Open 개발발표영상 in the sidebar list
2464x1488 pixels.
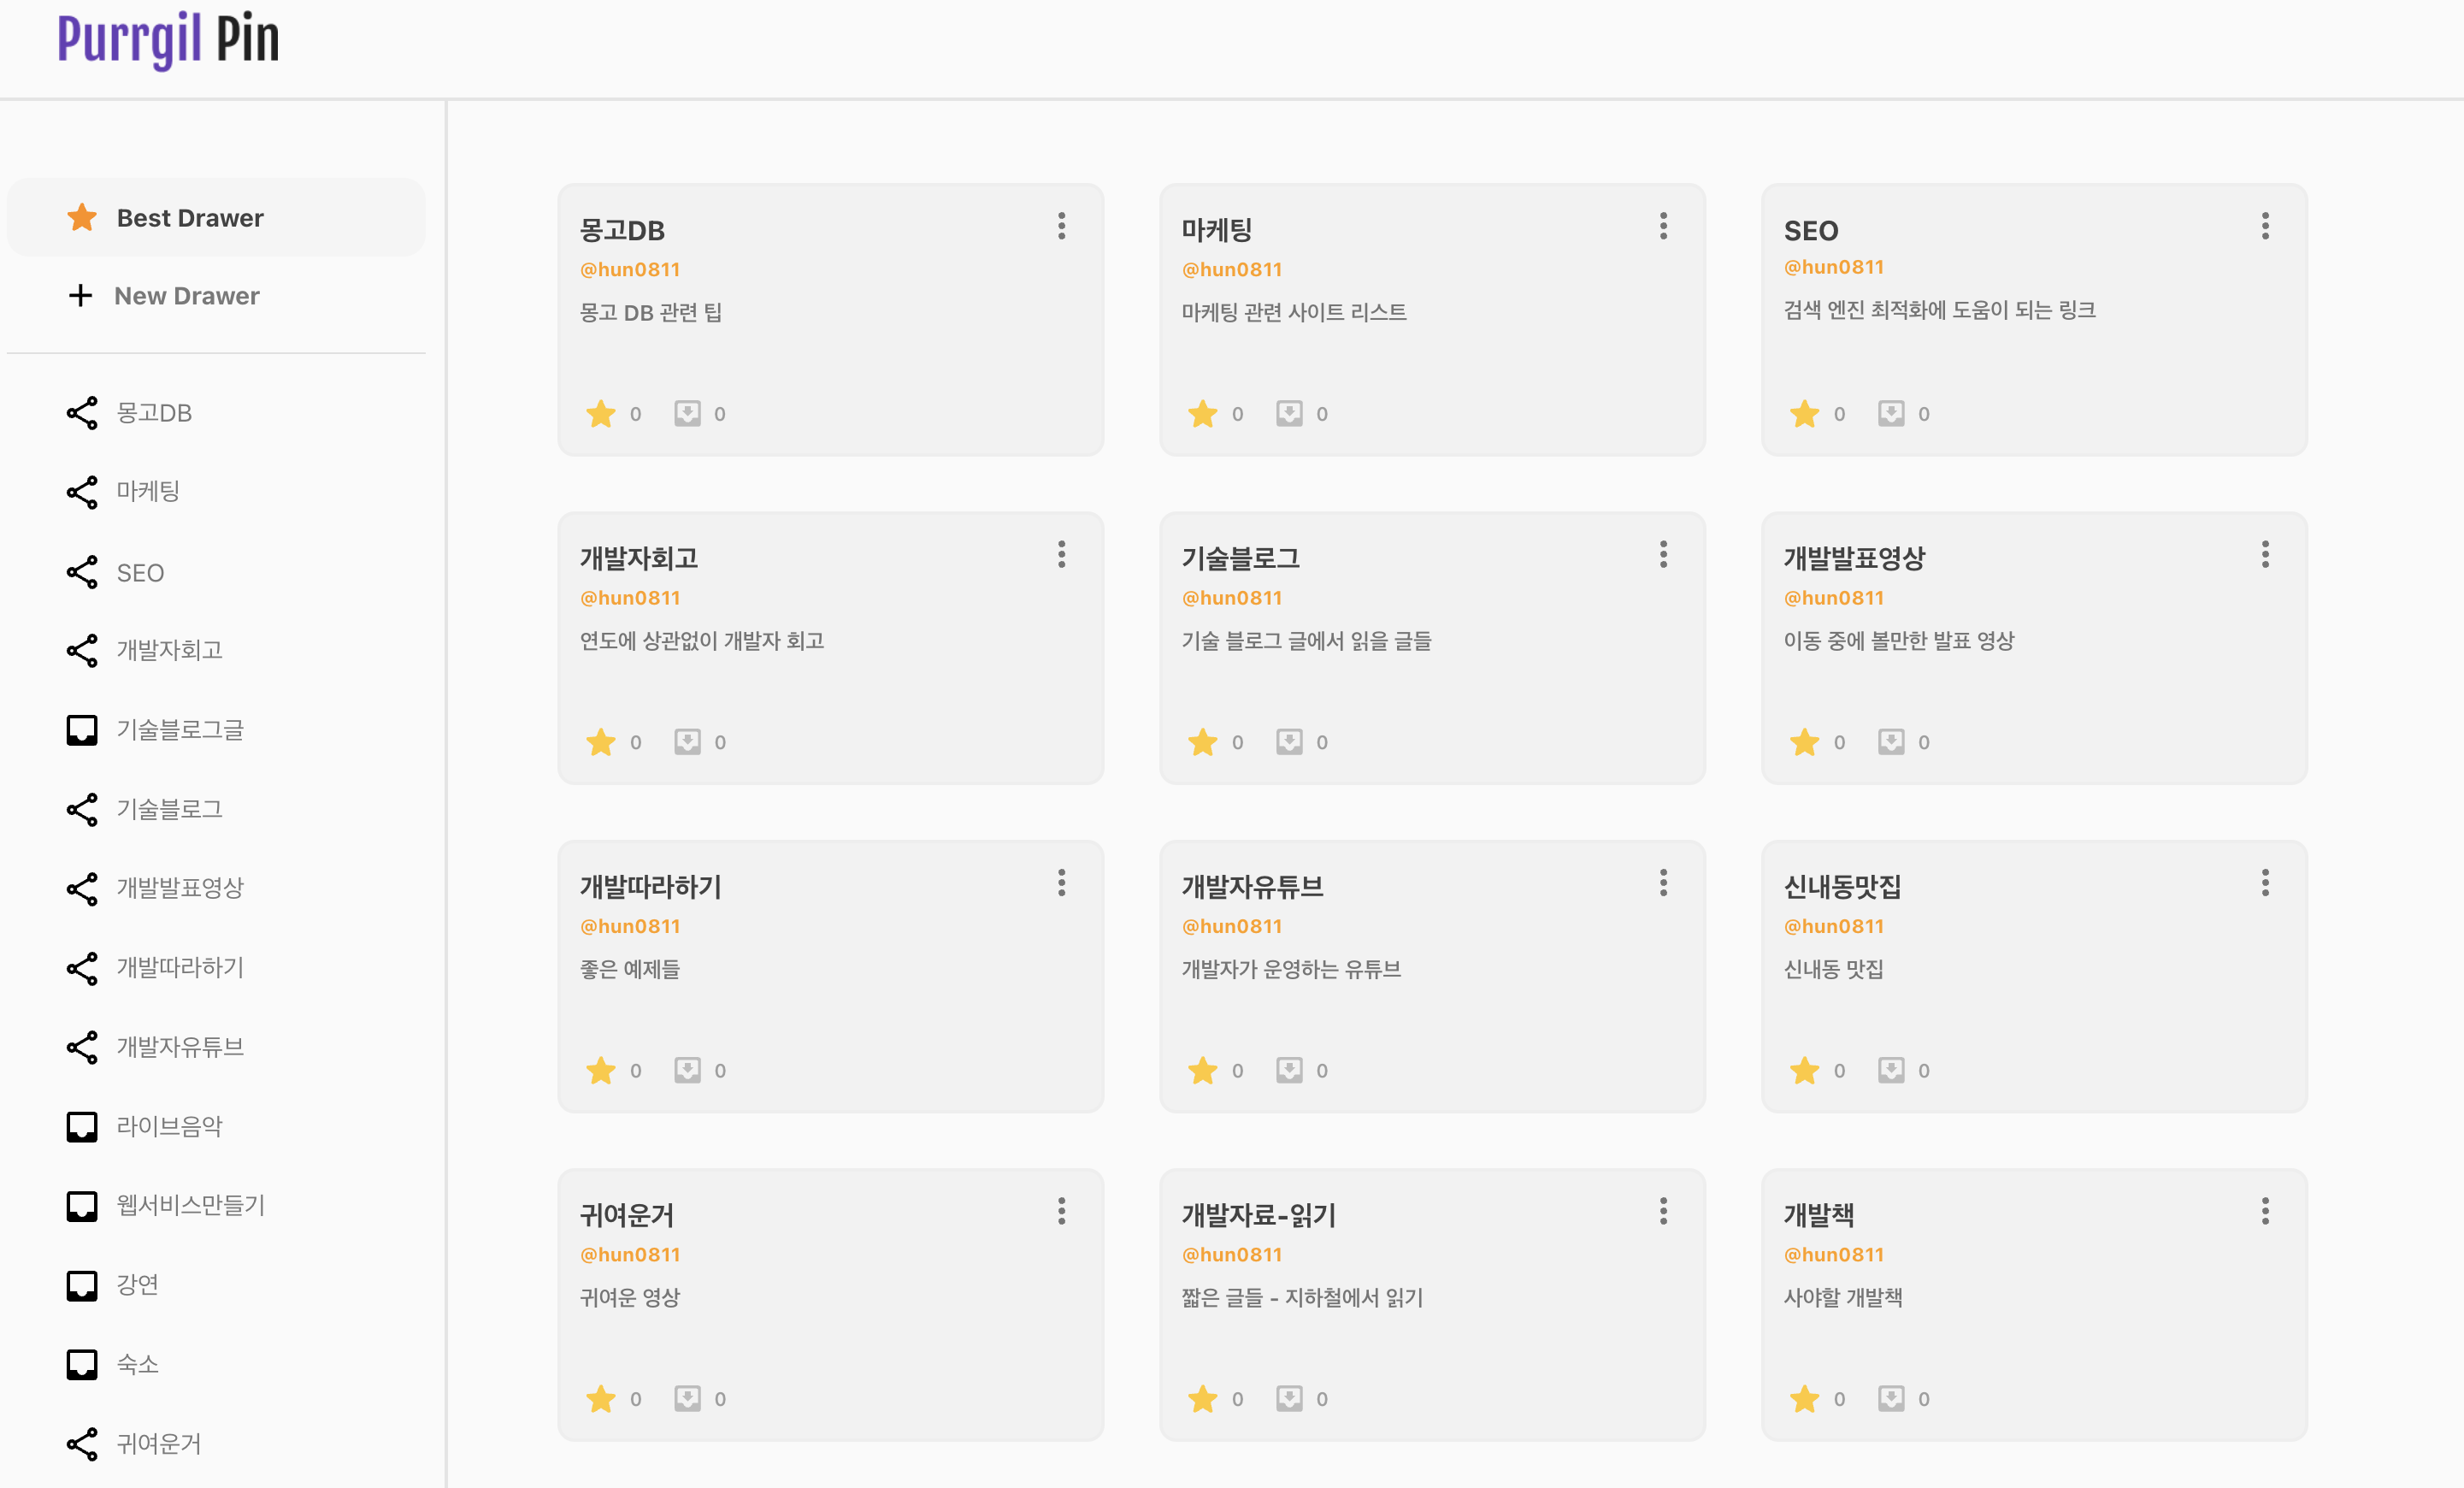(x=180, y=888)
